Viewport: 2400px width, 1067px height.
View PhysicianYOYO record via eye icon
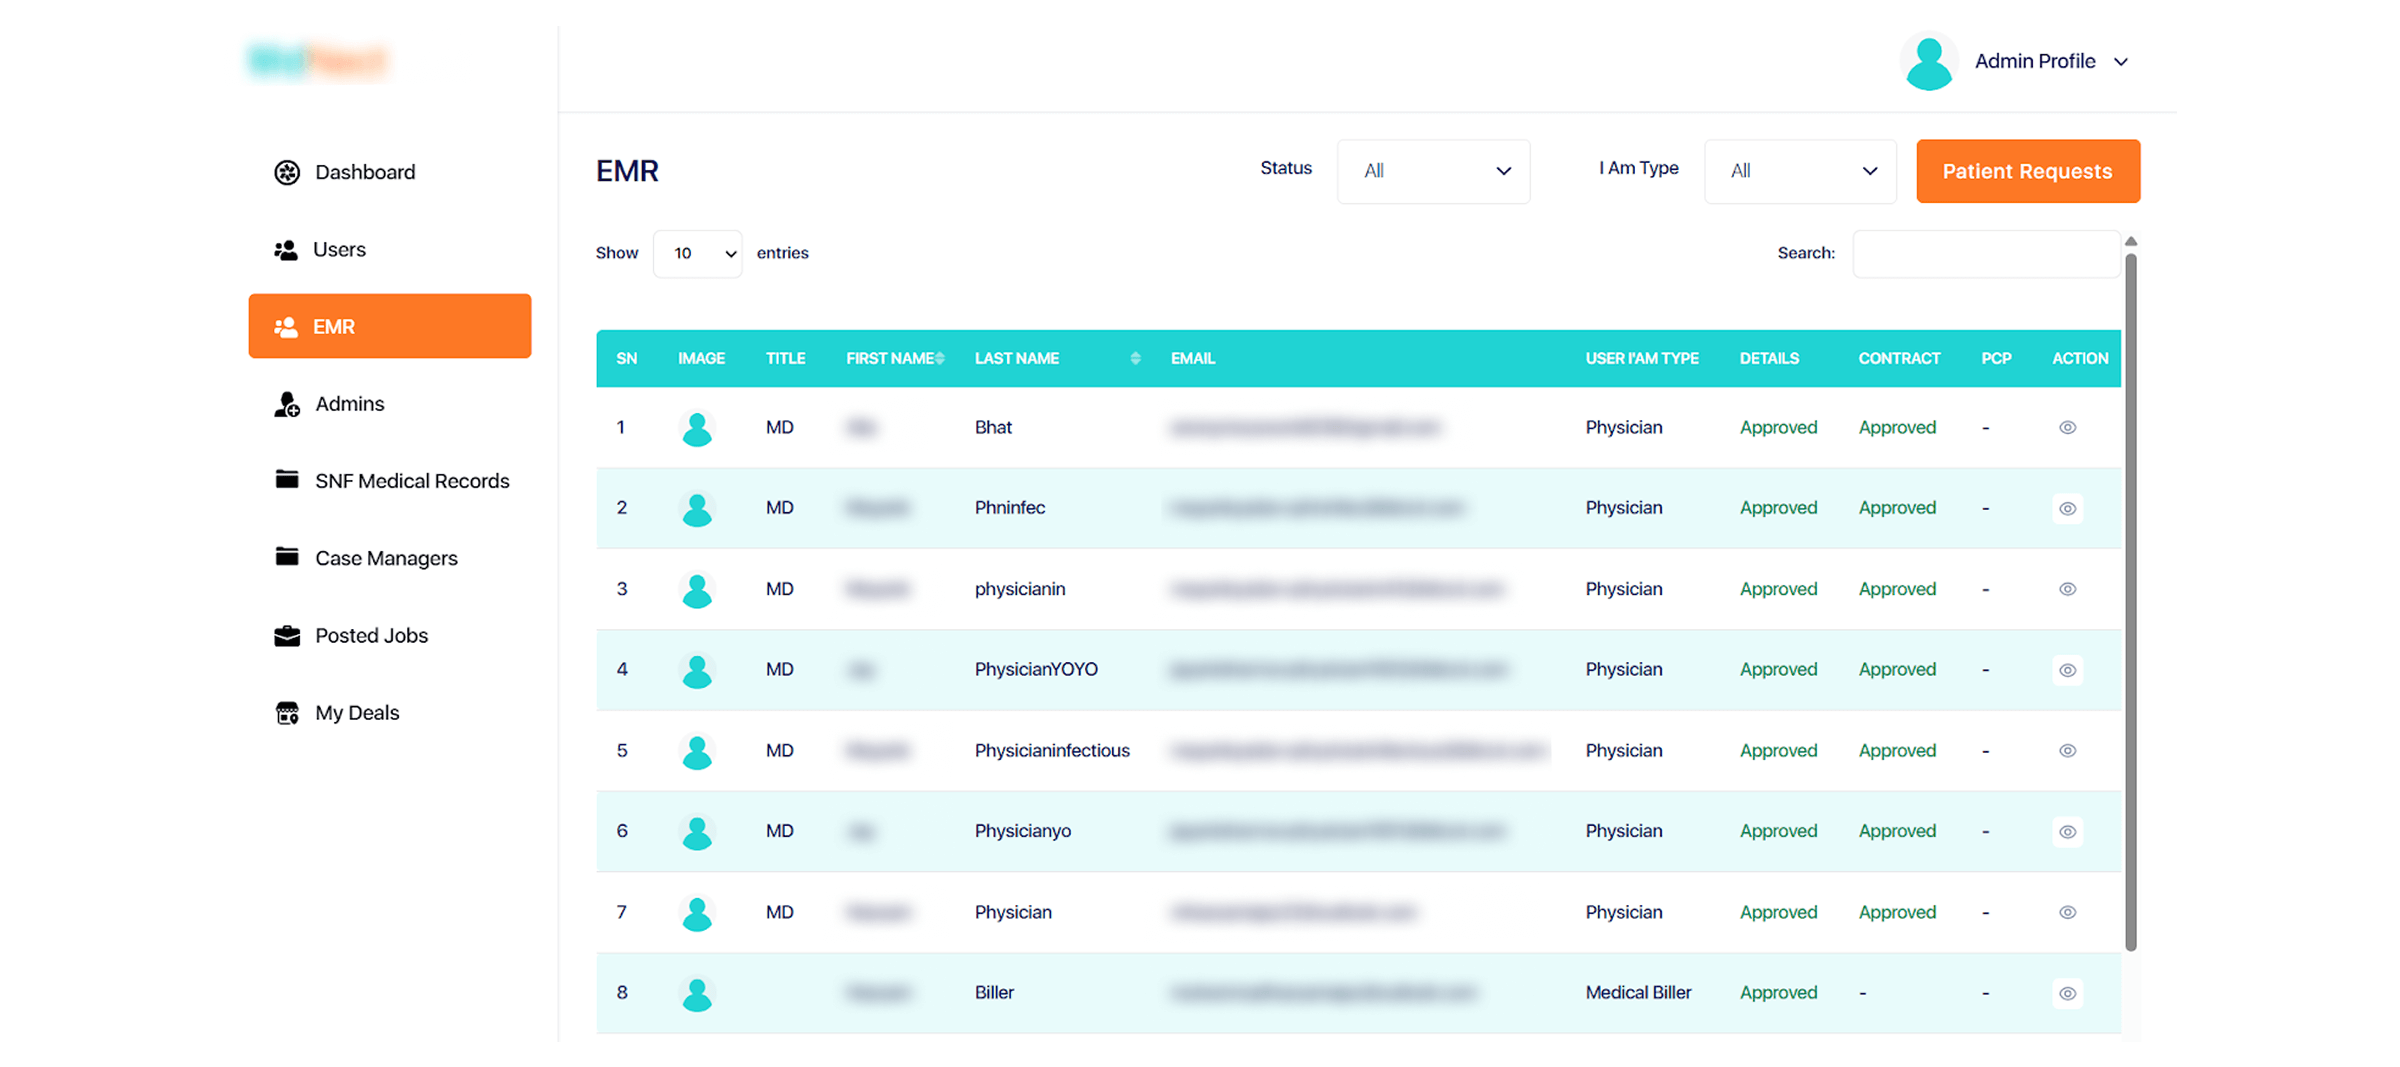(x=2067, y=670)
